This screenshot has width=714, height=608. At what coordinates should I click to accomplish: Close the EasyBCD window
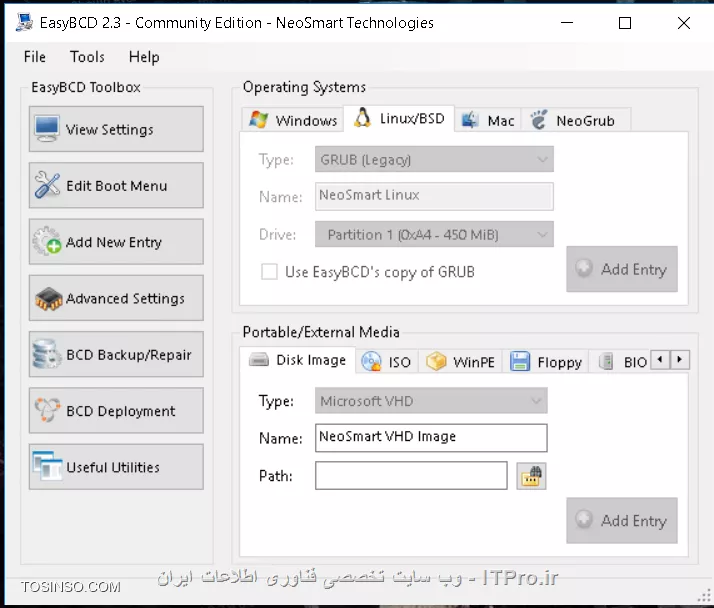click(x=683, y=22)
